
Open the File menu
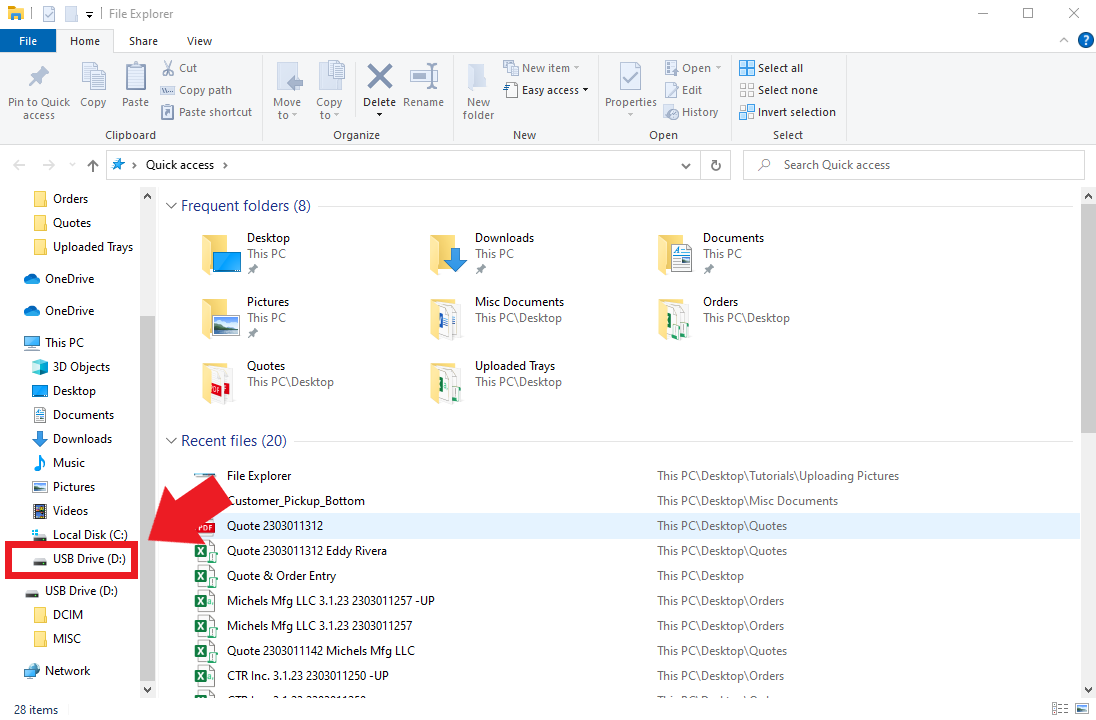pyautogui.click(x=28, y=40)
